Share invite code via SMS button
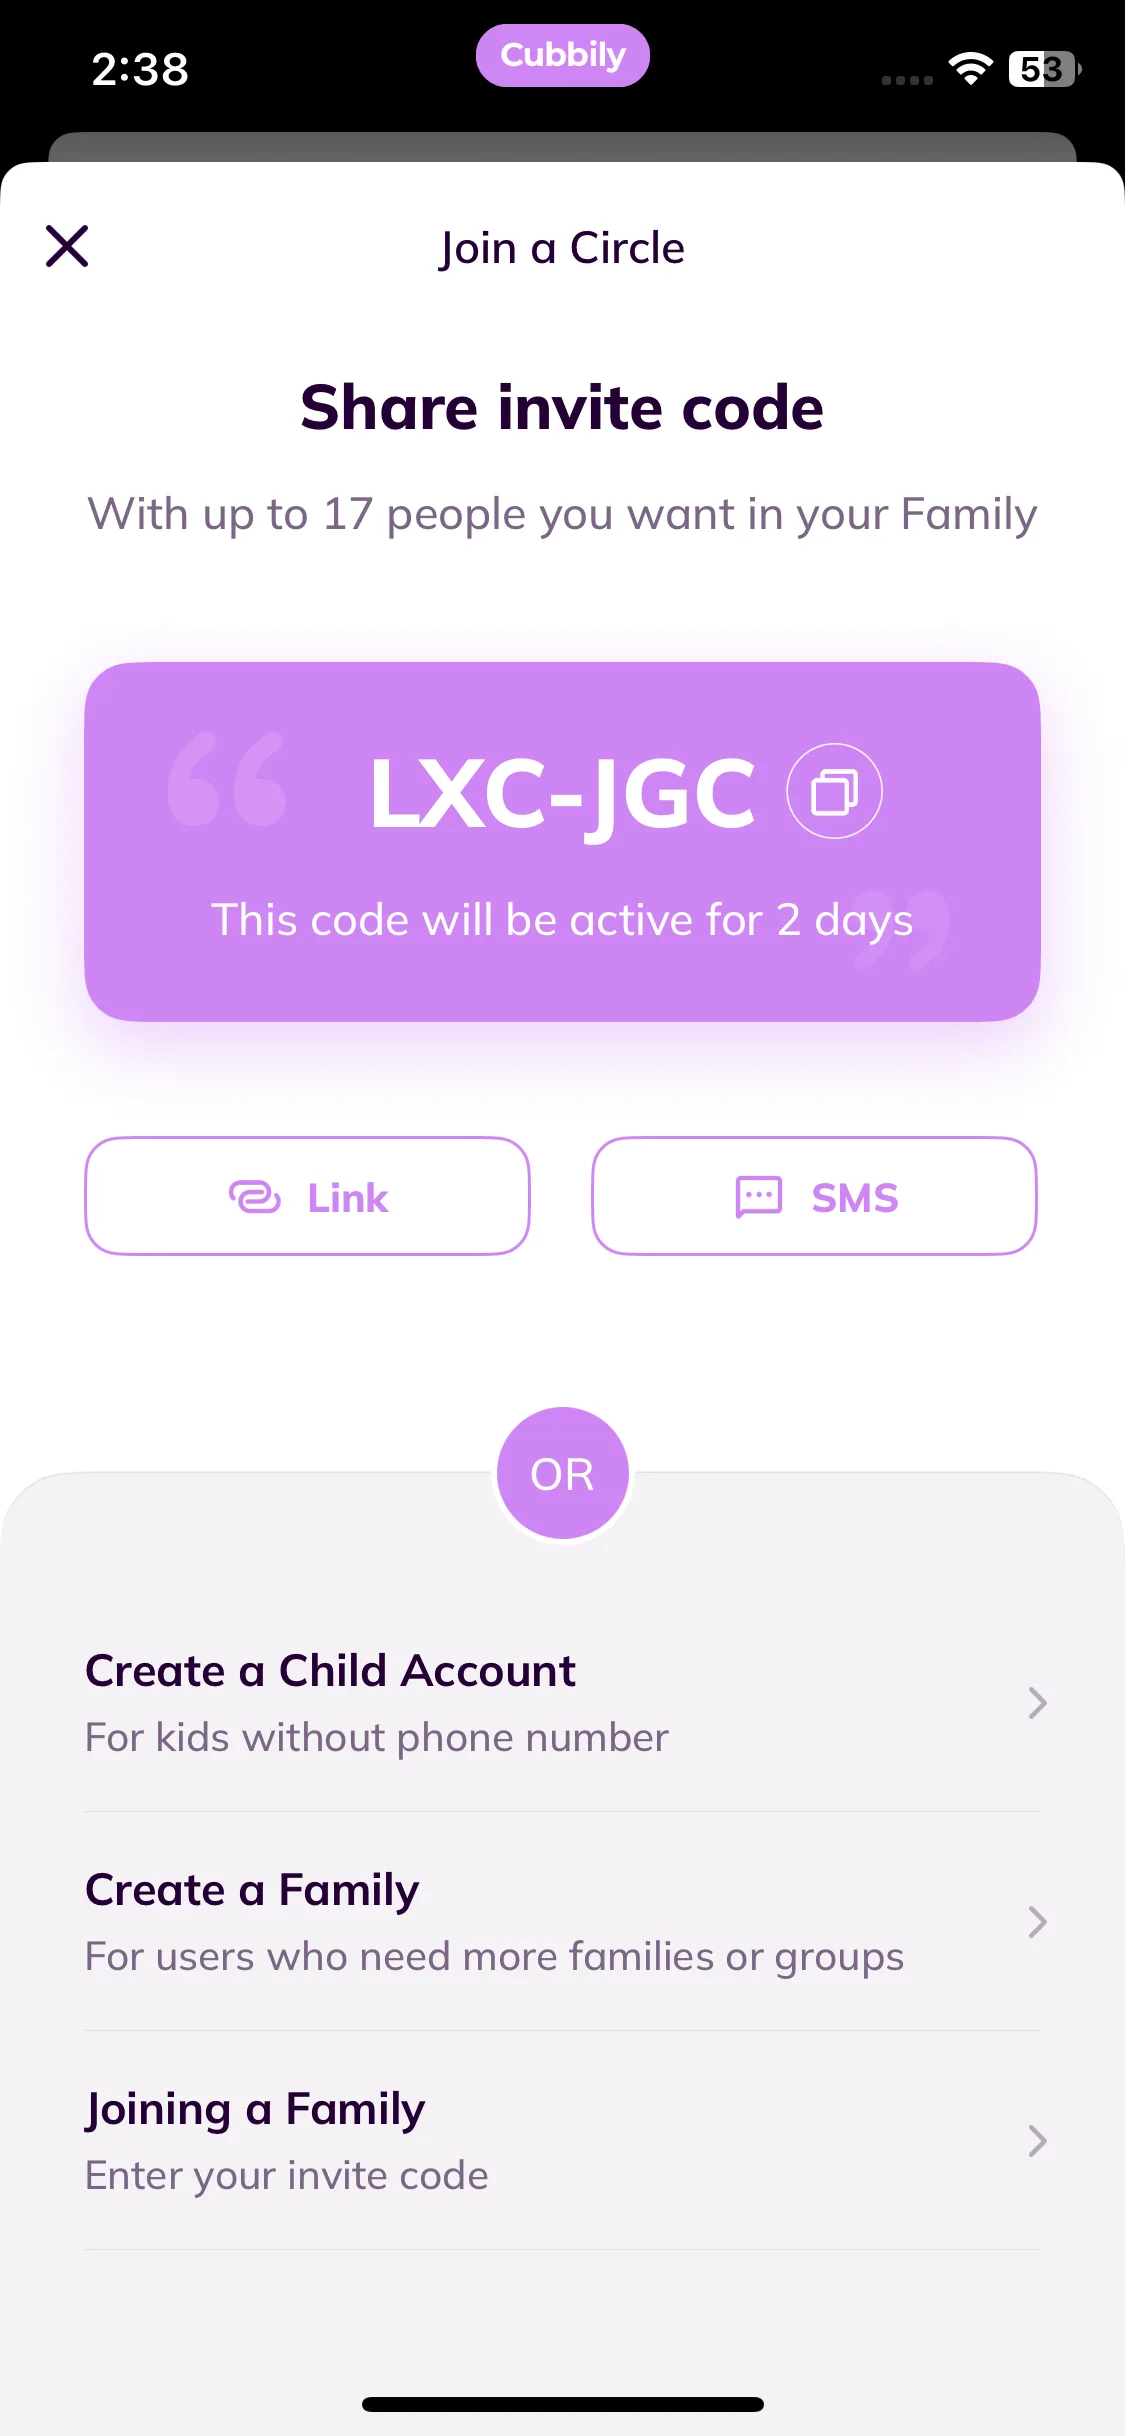 click(814, 1196)
